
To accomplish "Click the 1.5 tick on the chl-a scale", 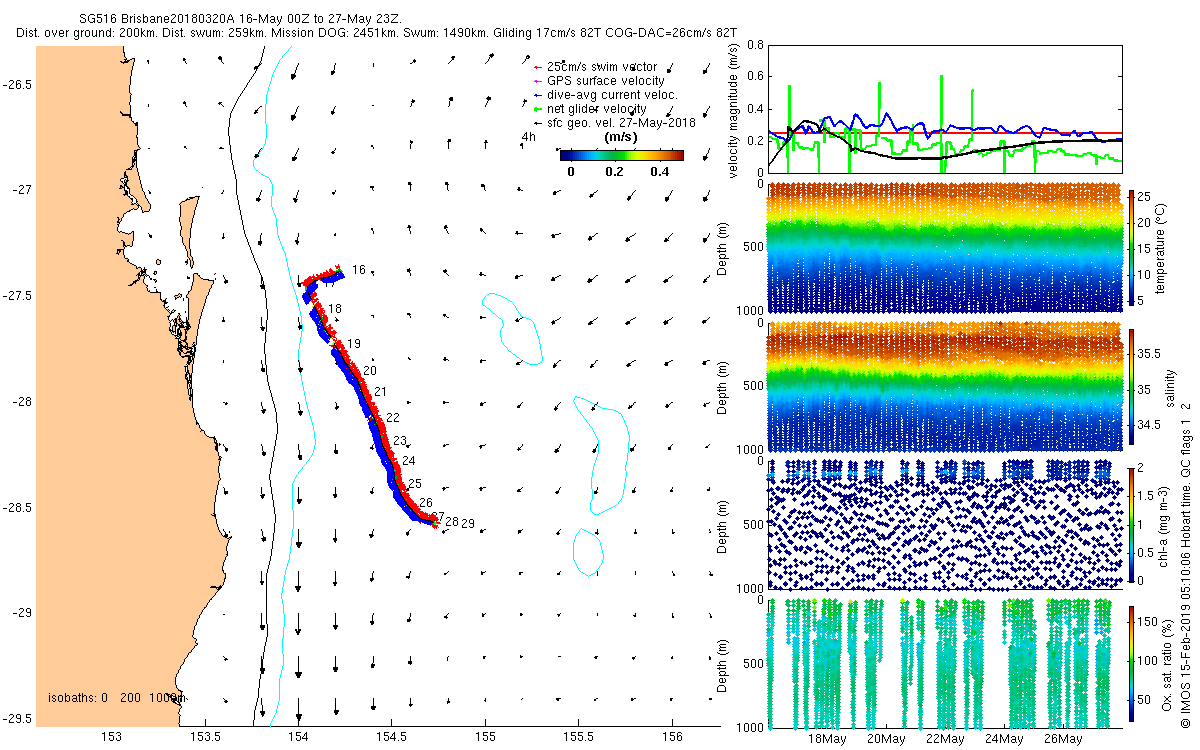I will click(1148, 495).
